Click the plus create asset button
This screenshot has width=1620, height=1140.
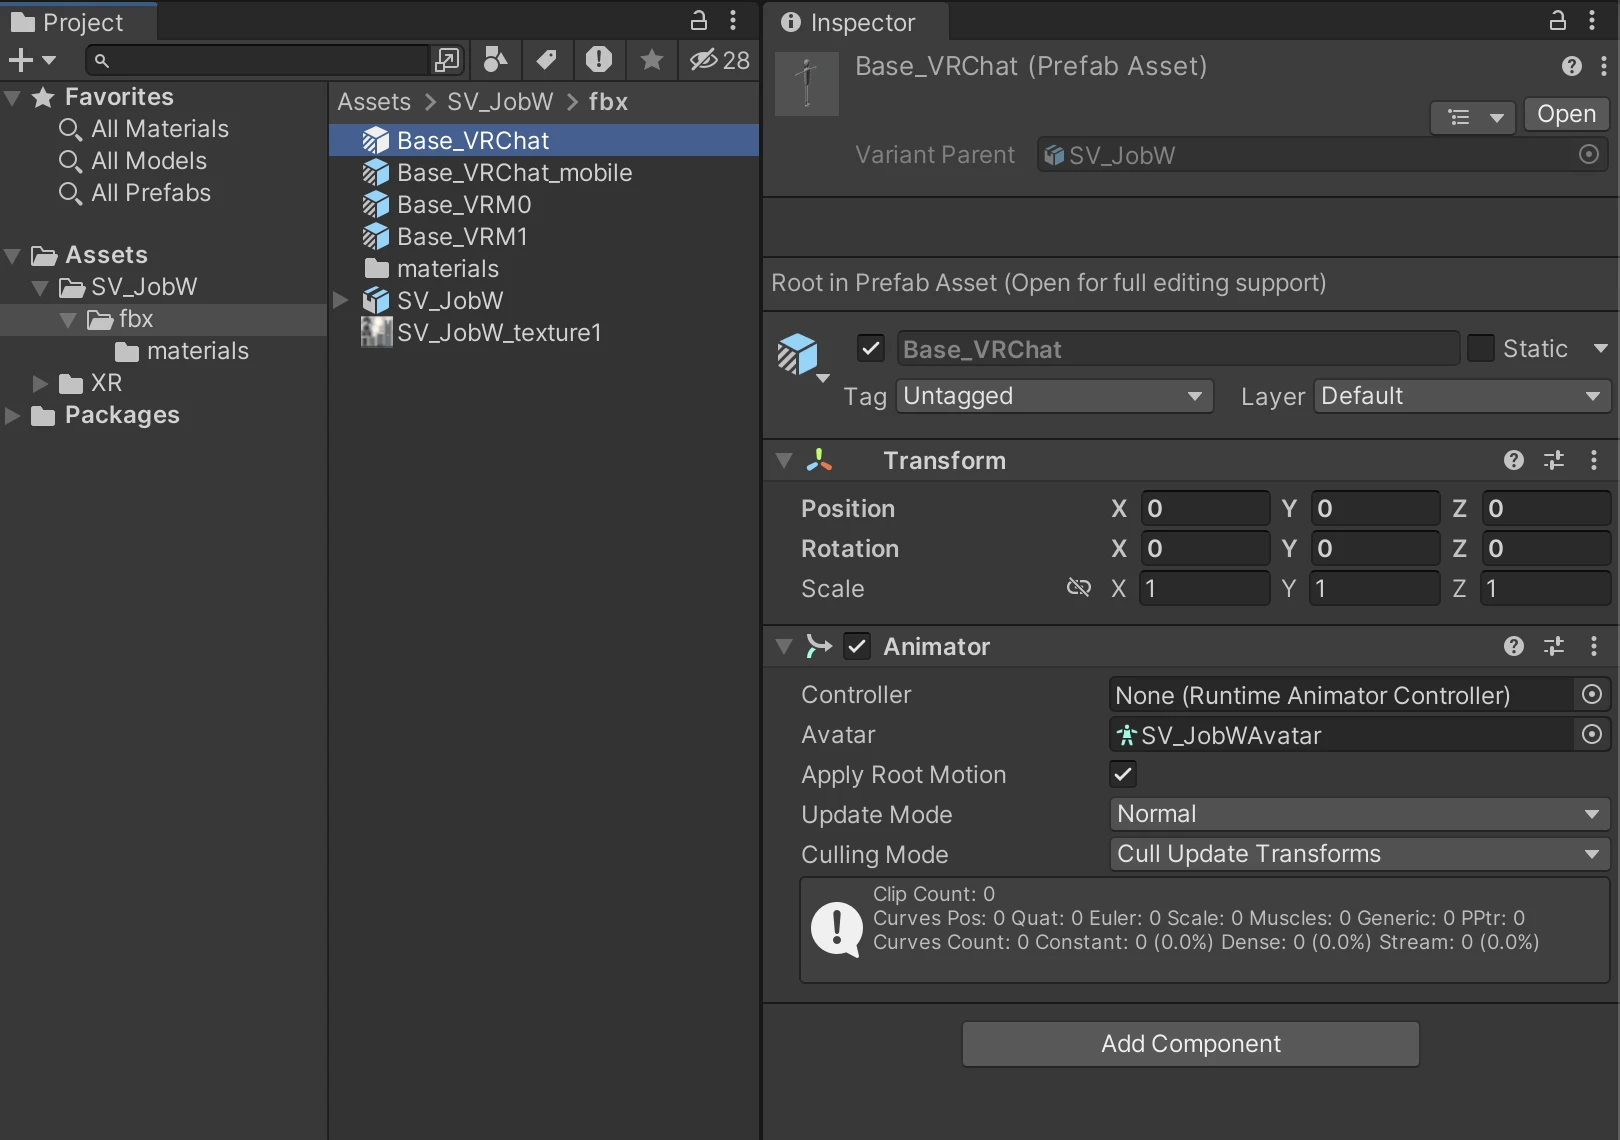(x=32, y=60)
